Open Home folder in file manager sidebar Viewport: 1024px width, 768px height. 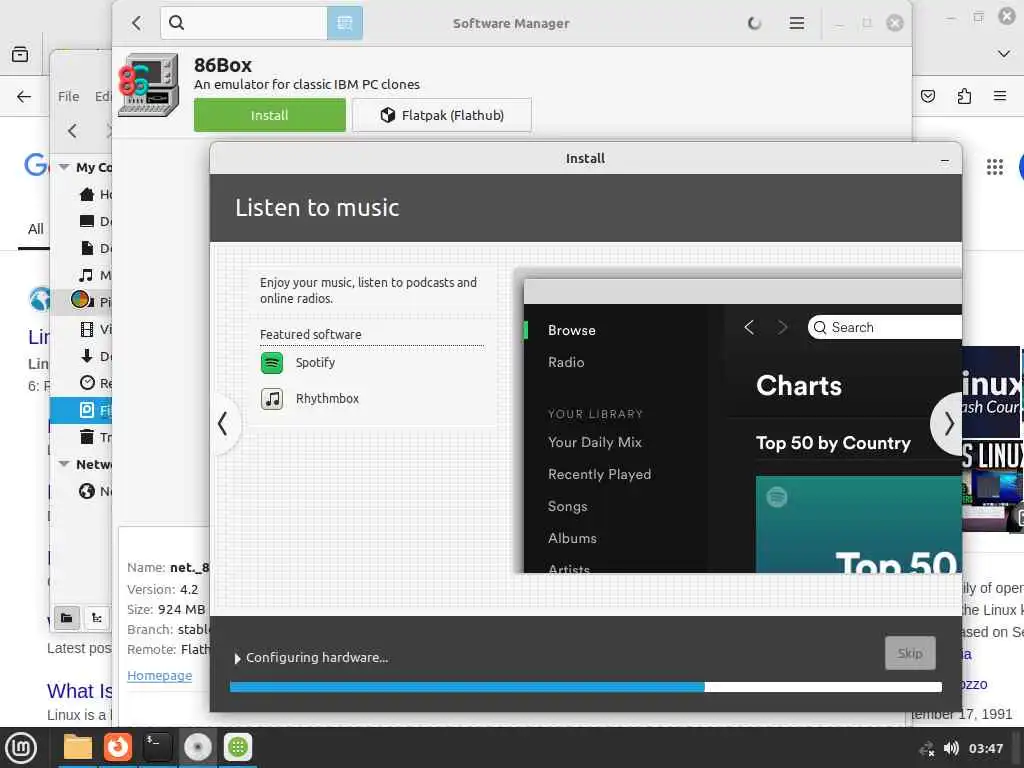[x=94, y=194]
